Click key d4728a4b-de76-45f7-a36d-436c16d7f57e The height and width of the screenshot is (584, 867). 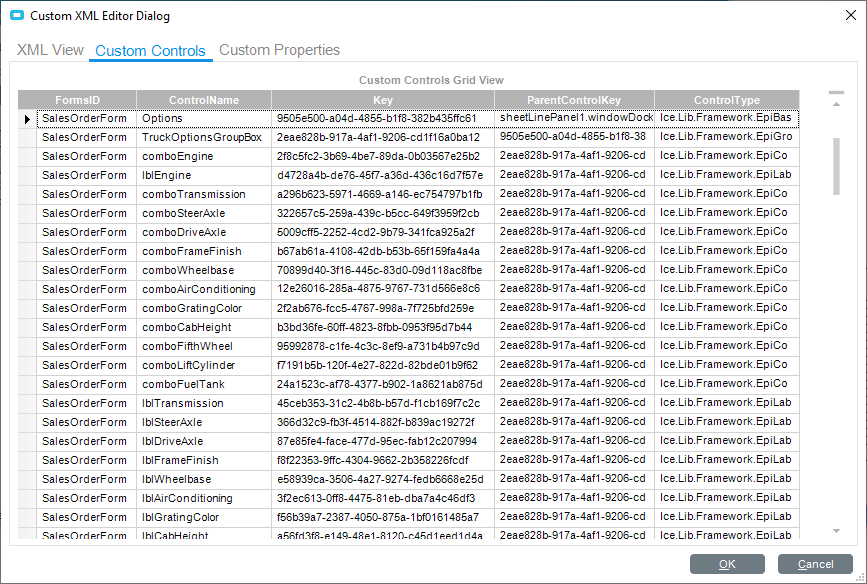coord(383,175)
